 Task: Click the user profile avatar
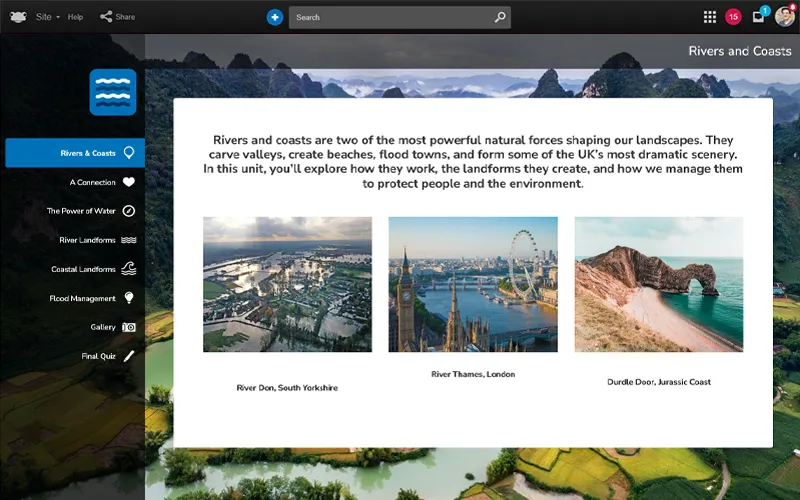click(785, 17)
